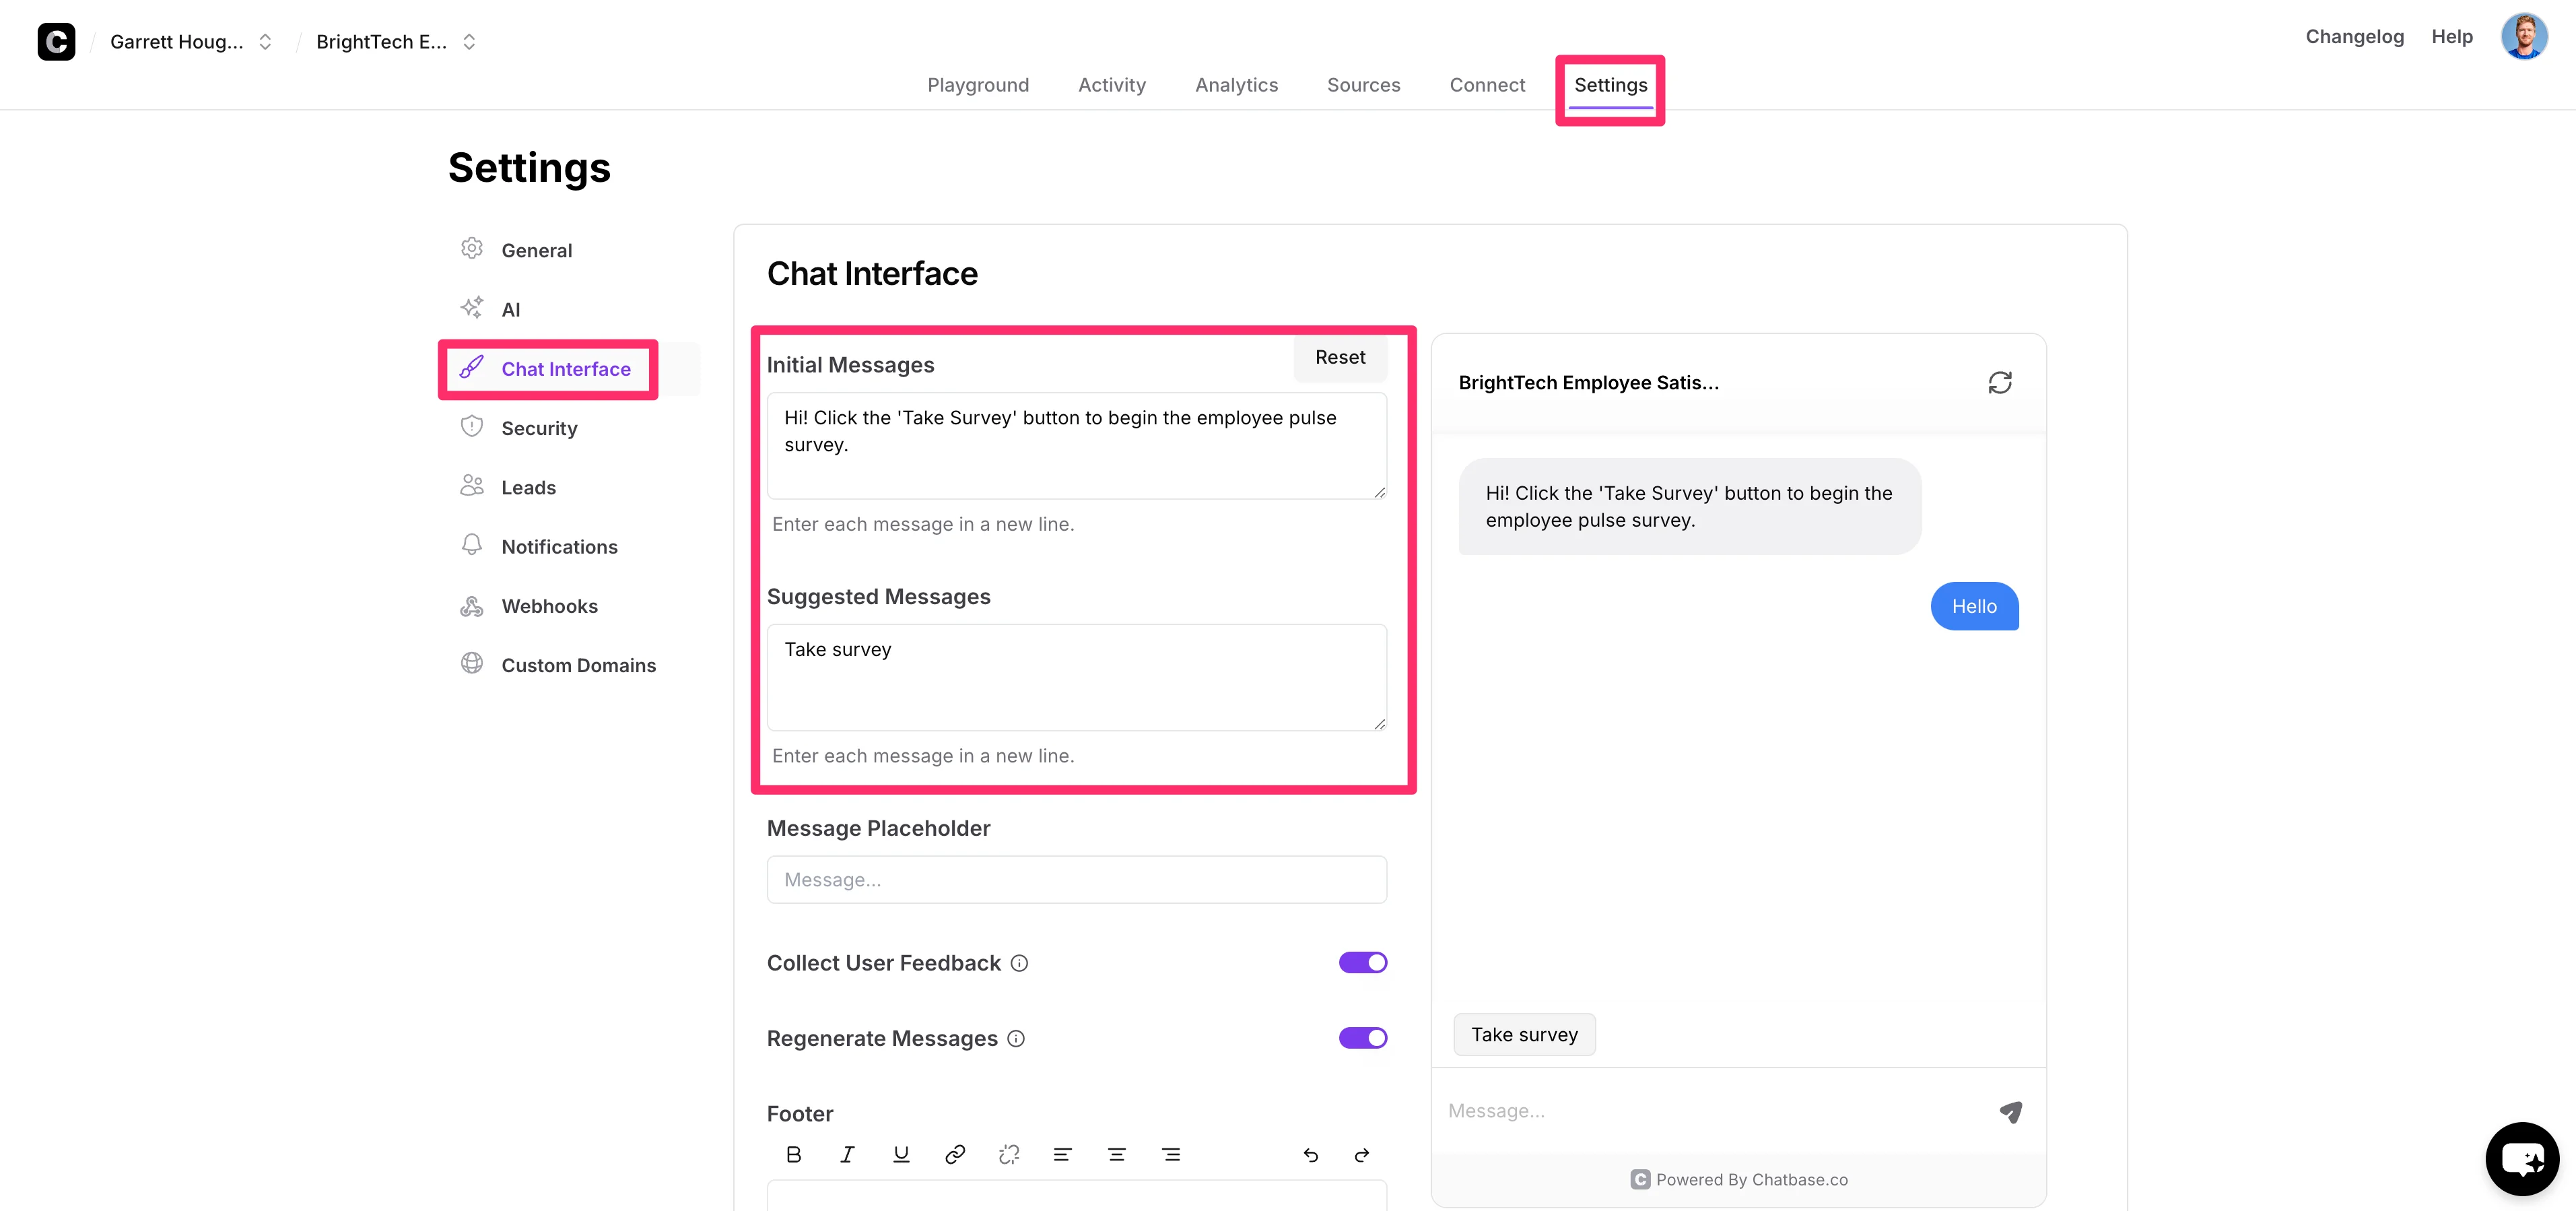Click the 'Take survey' suggested message button
2576x1211 pixels.
[1524, 1034]
